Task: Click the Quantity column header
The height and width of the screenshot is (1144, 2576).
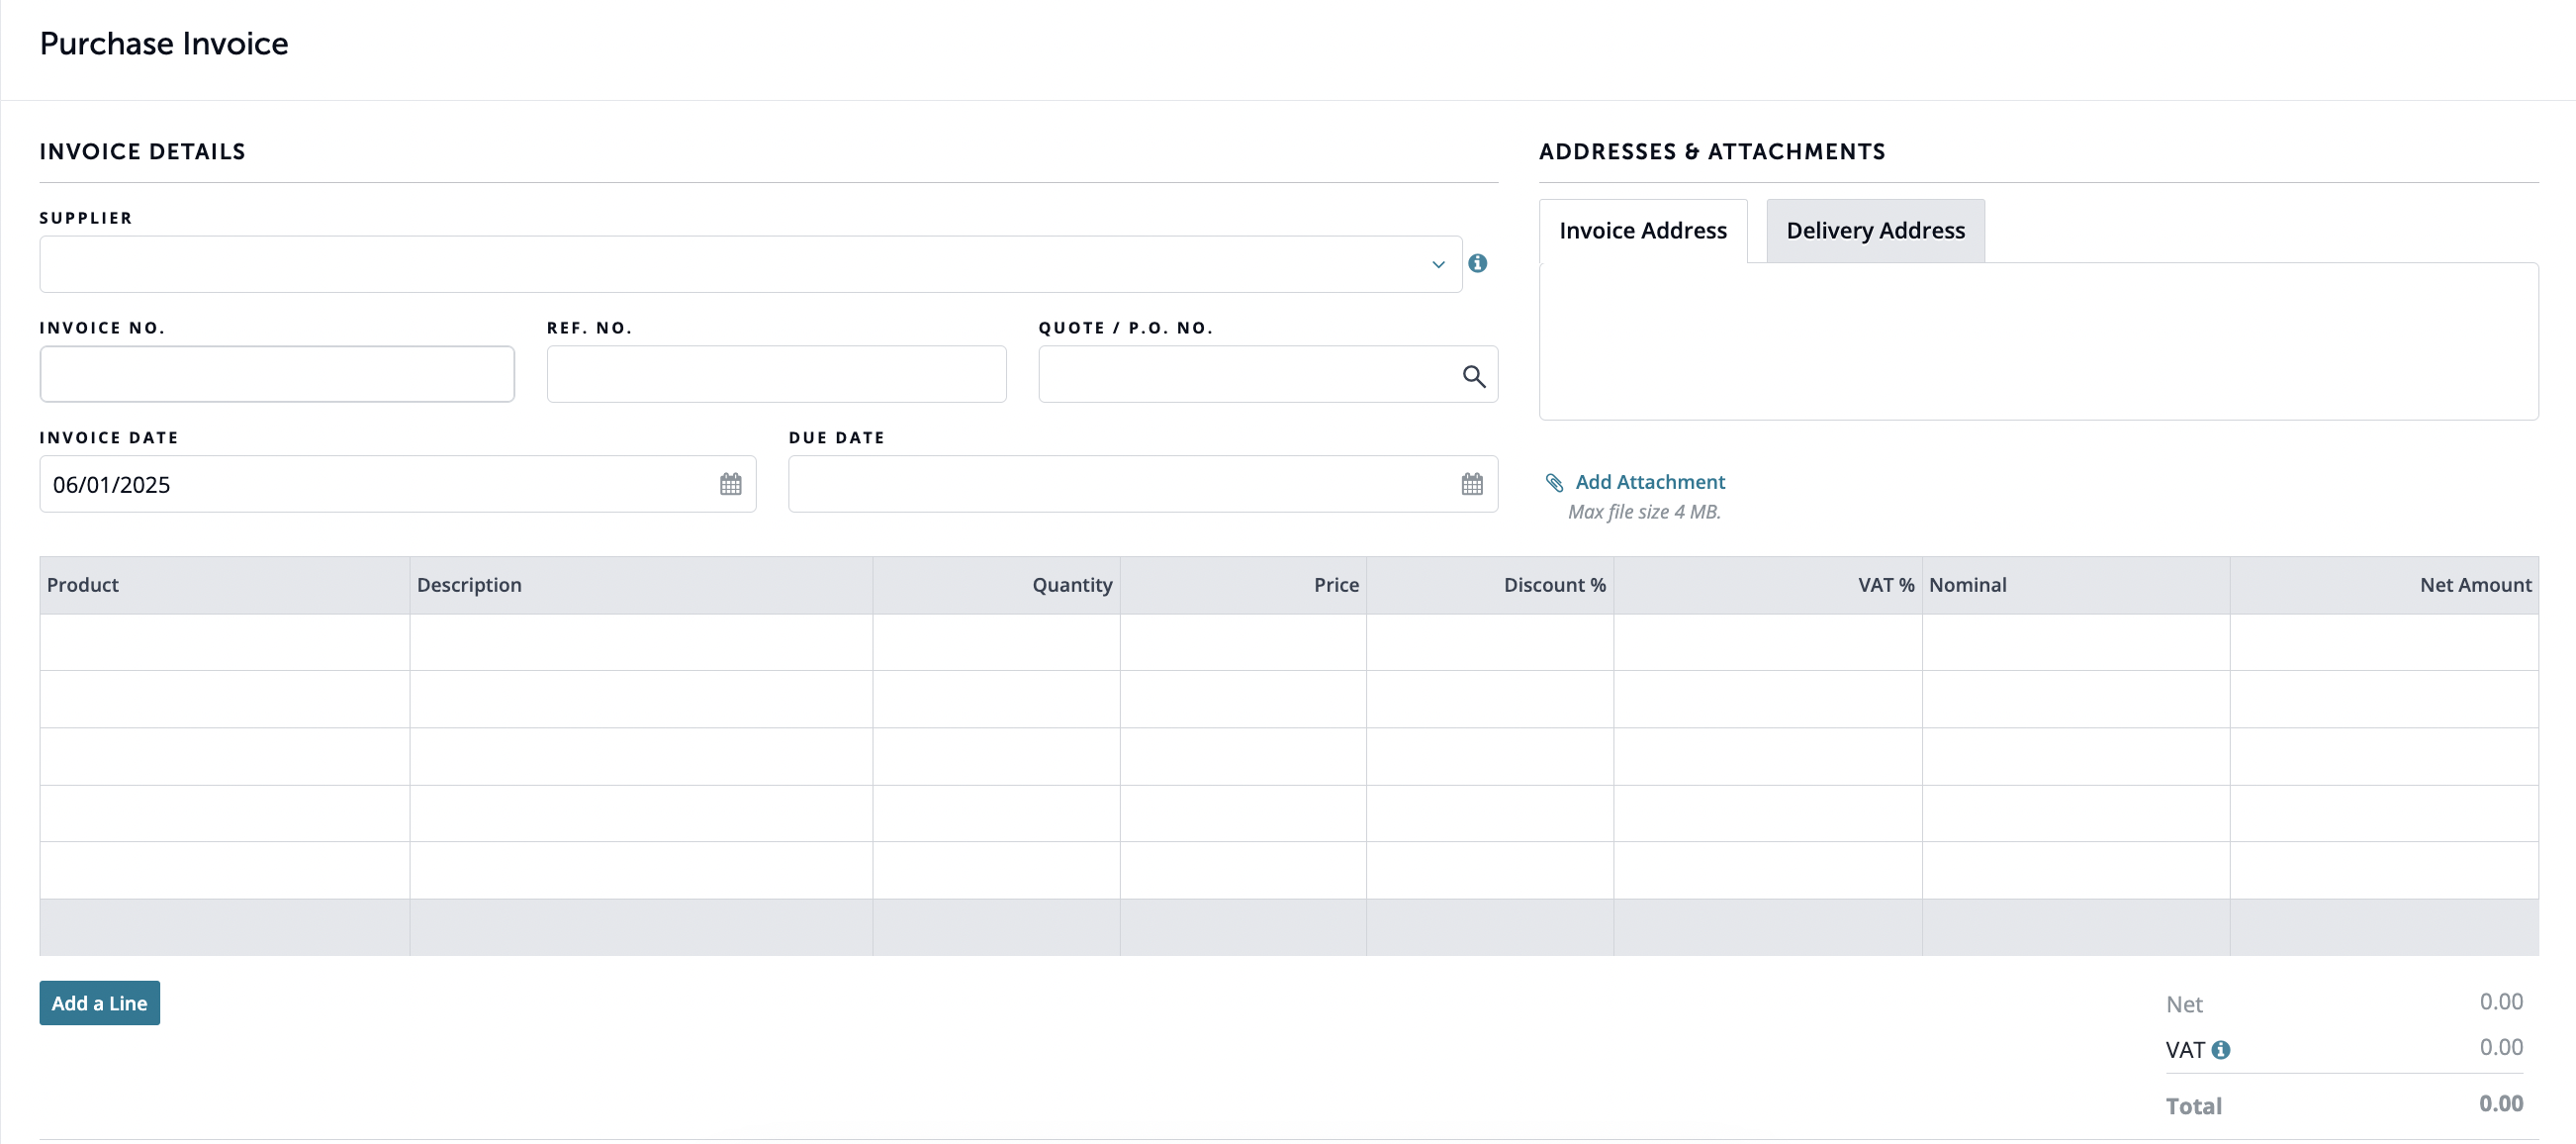Action: coord(996,585)
